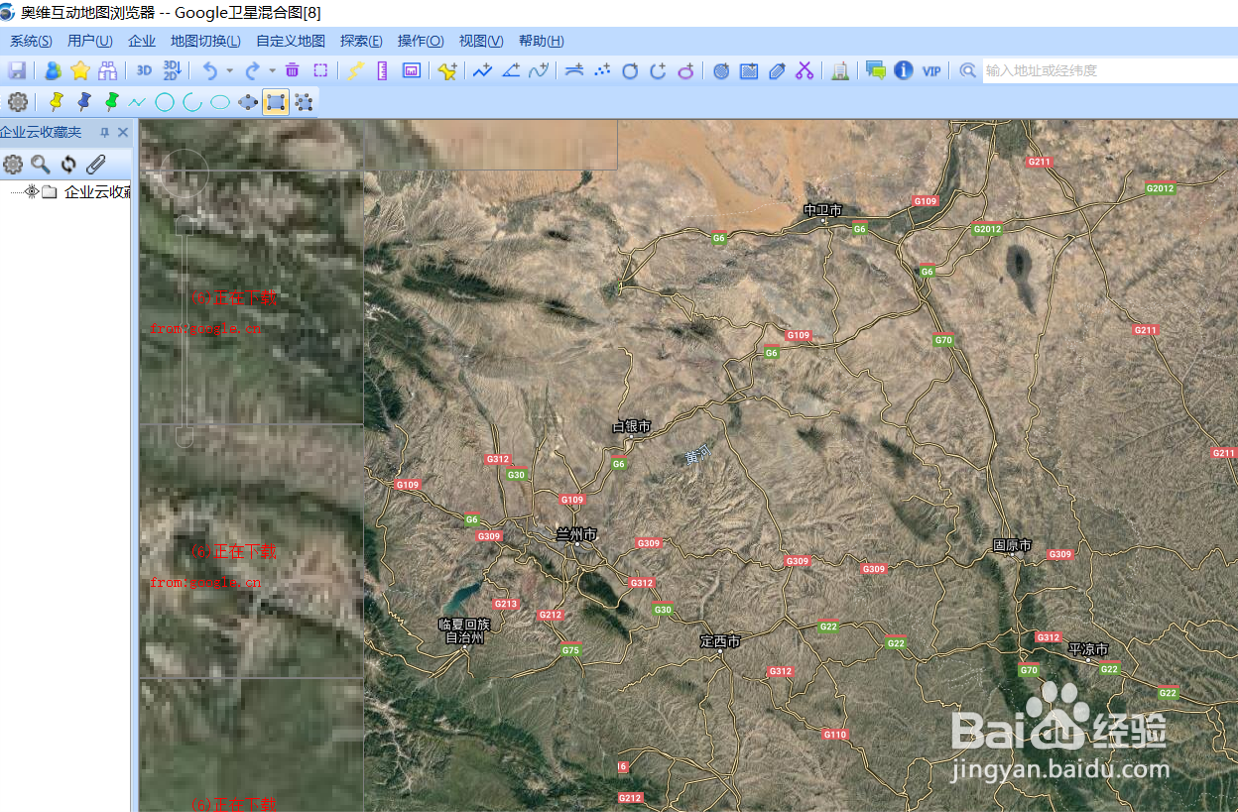1238x812 pixels.
Task: Click the building icon in toolbar
Action: click(x=840, y=71)
